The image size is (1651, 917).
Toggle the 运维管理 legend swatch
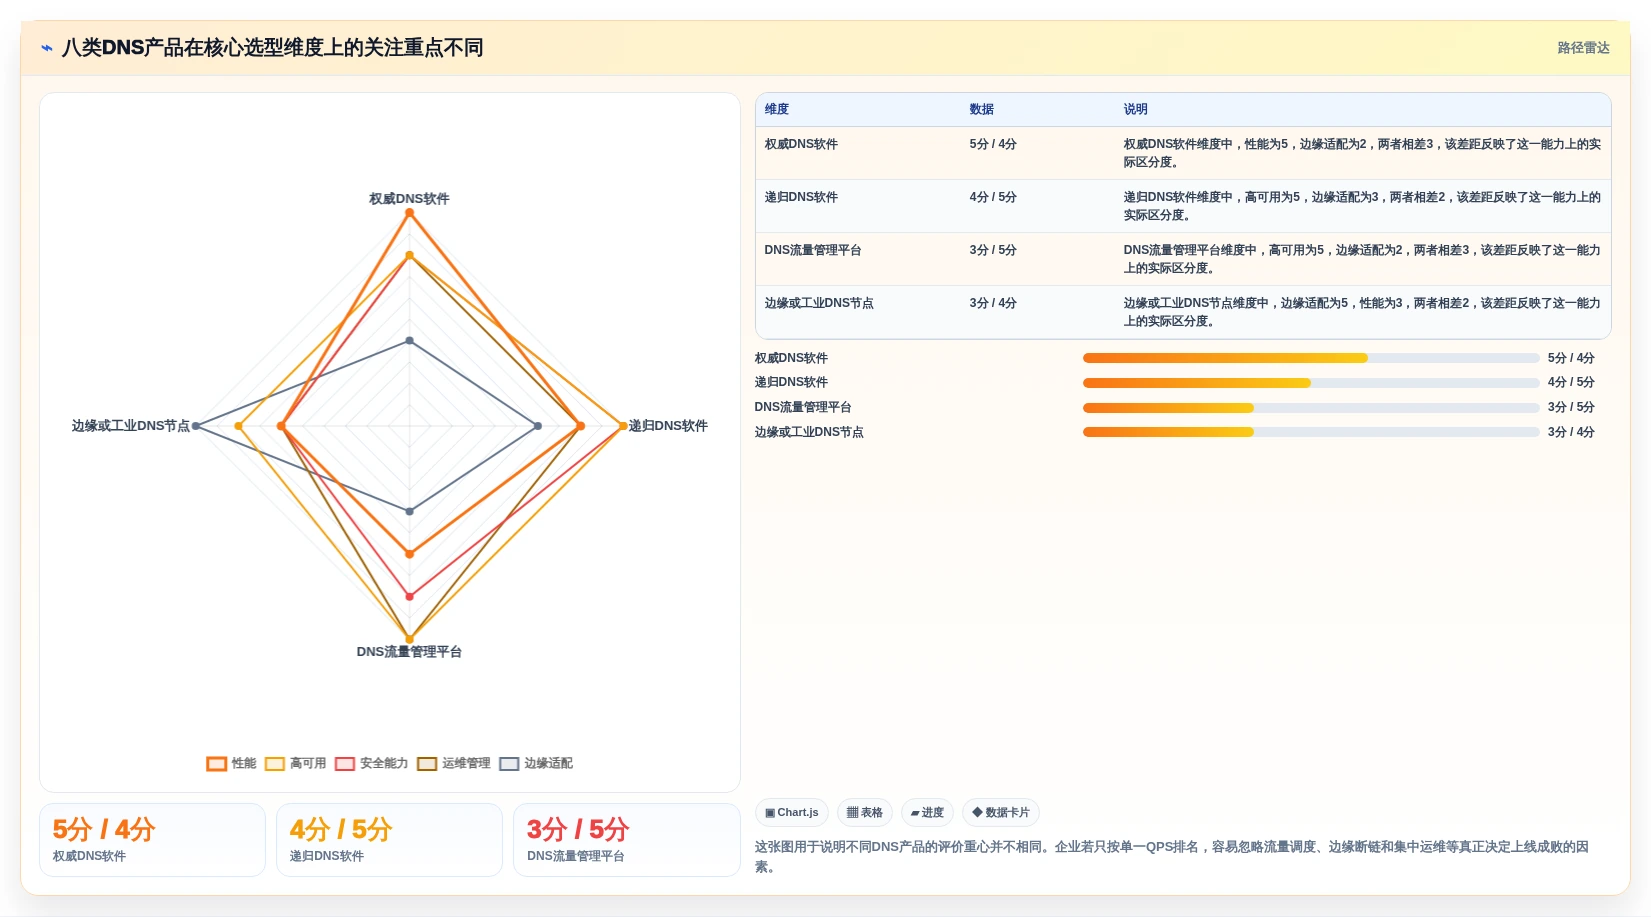427,764
